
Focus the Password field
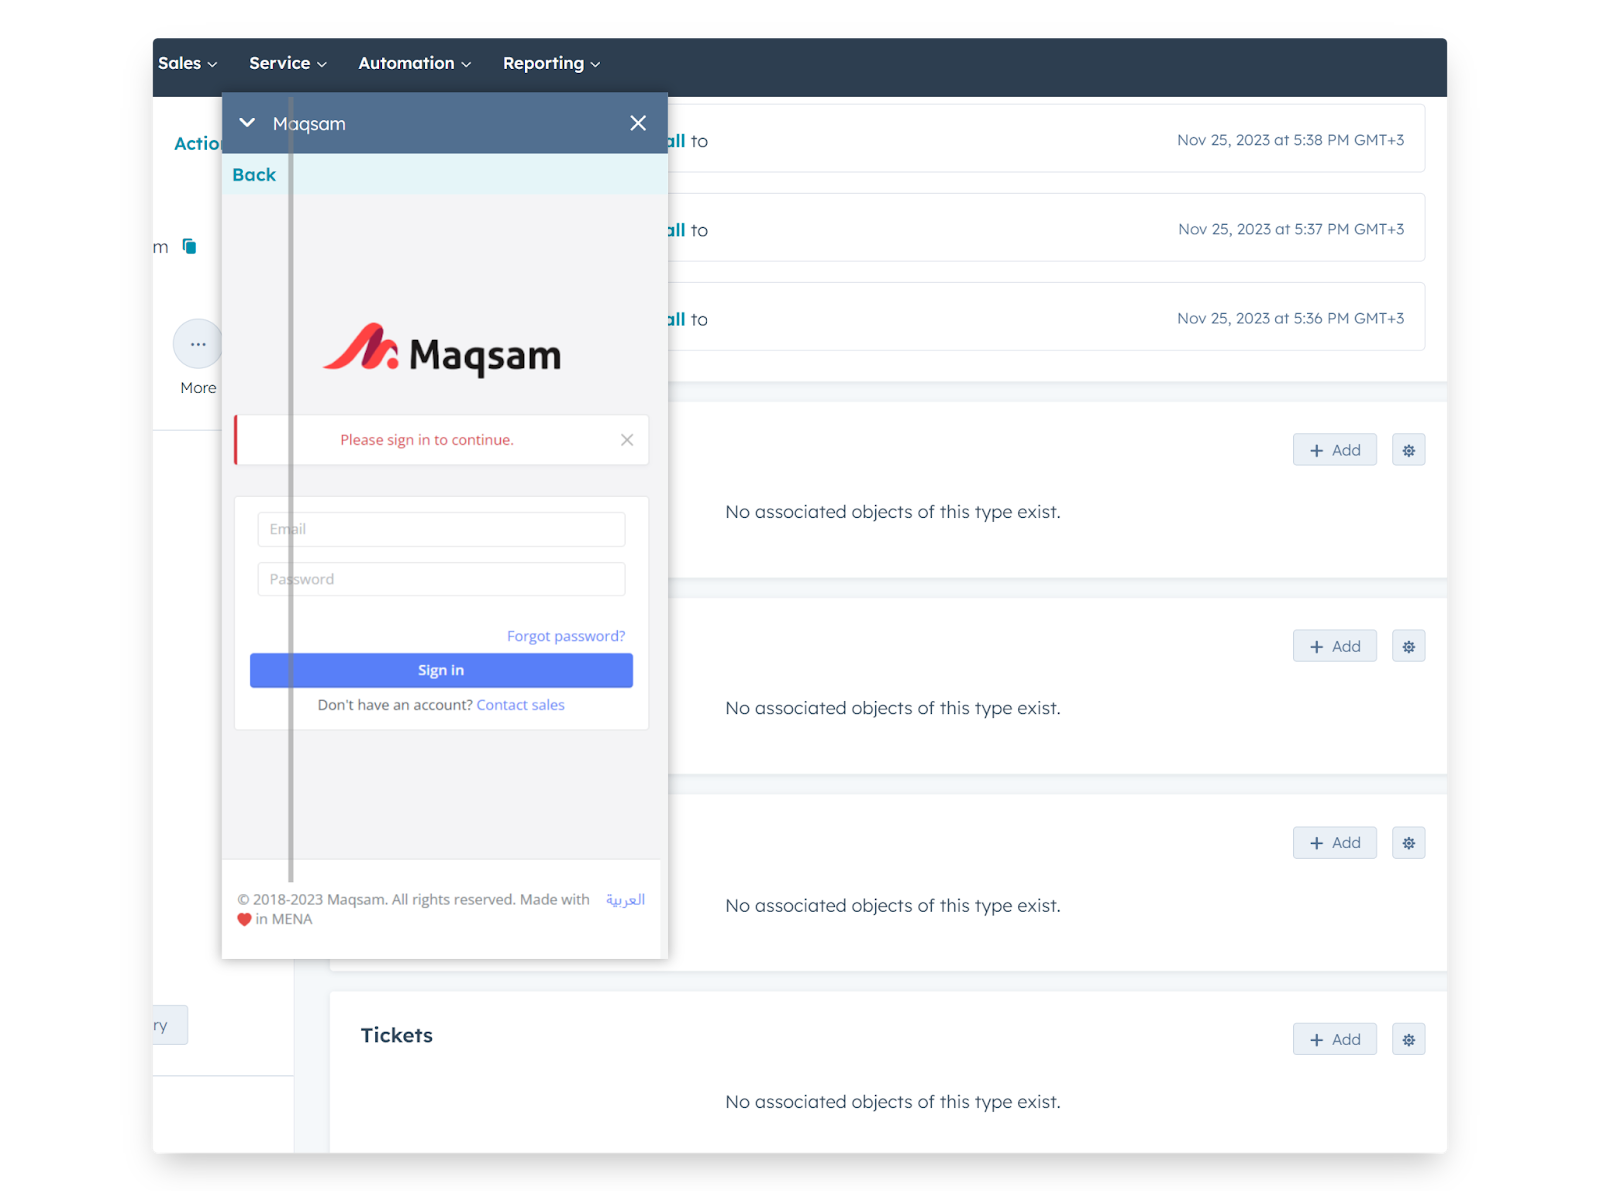[441, 579]
